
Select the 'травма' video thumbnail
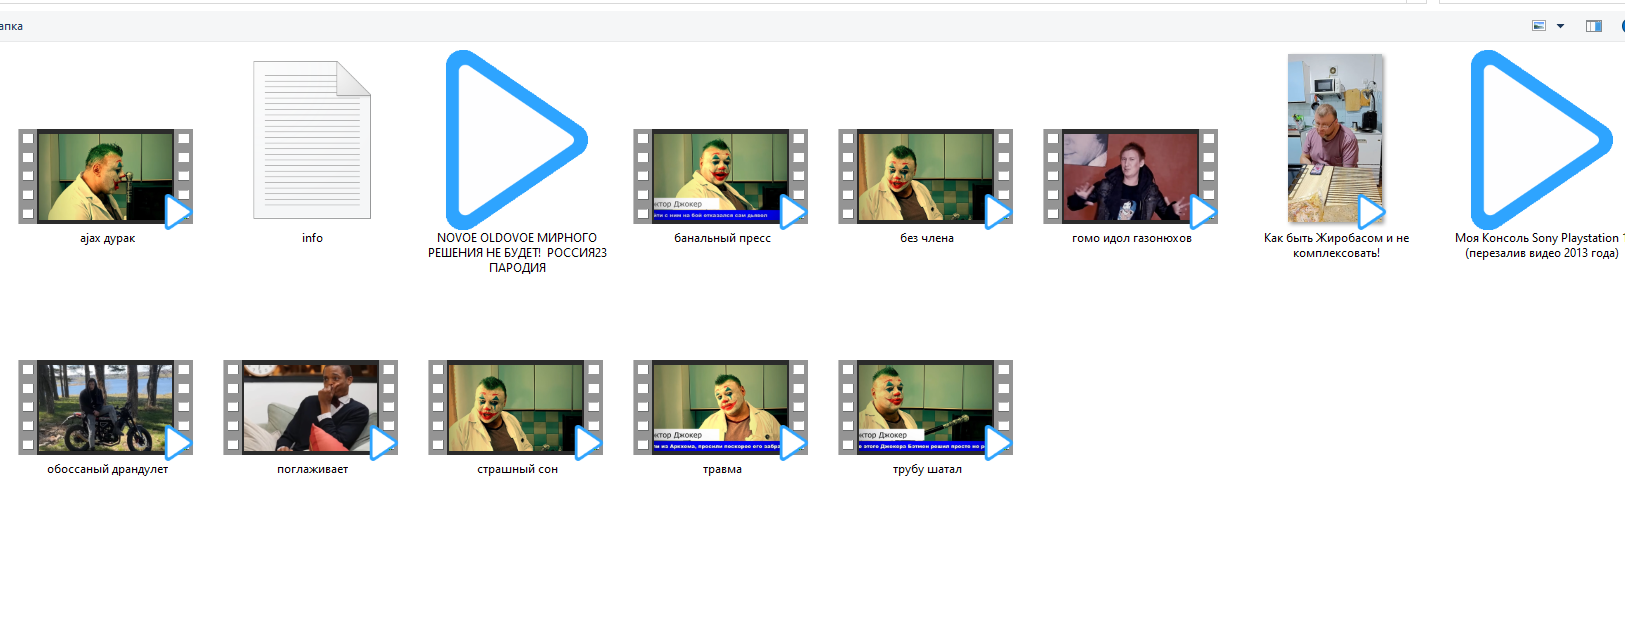[721, 408]
